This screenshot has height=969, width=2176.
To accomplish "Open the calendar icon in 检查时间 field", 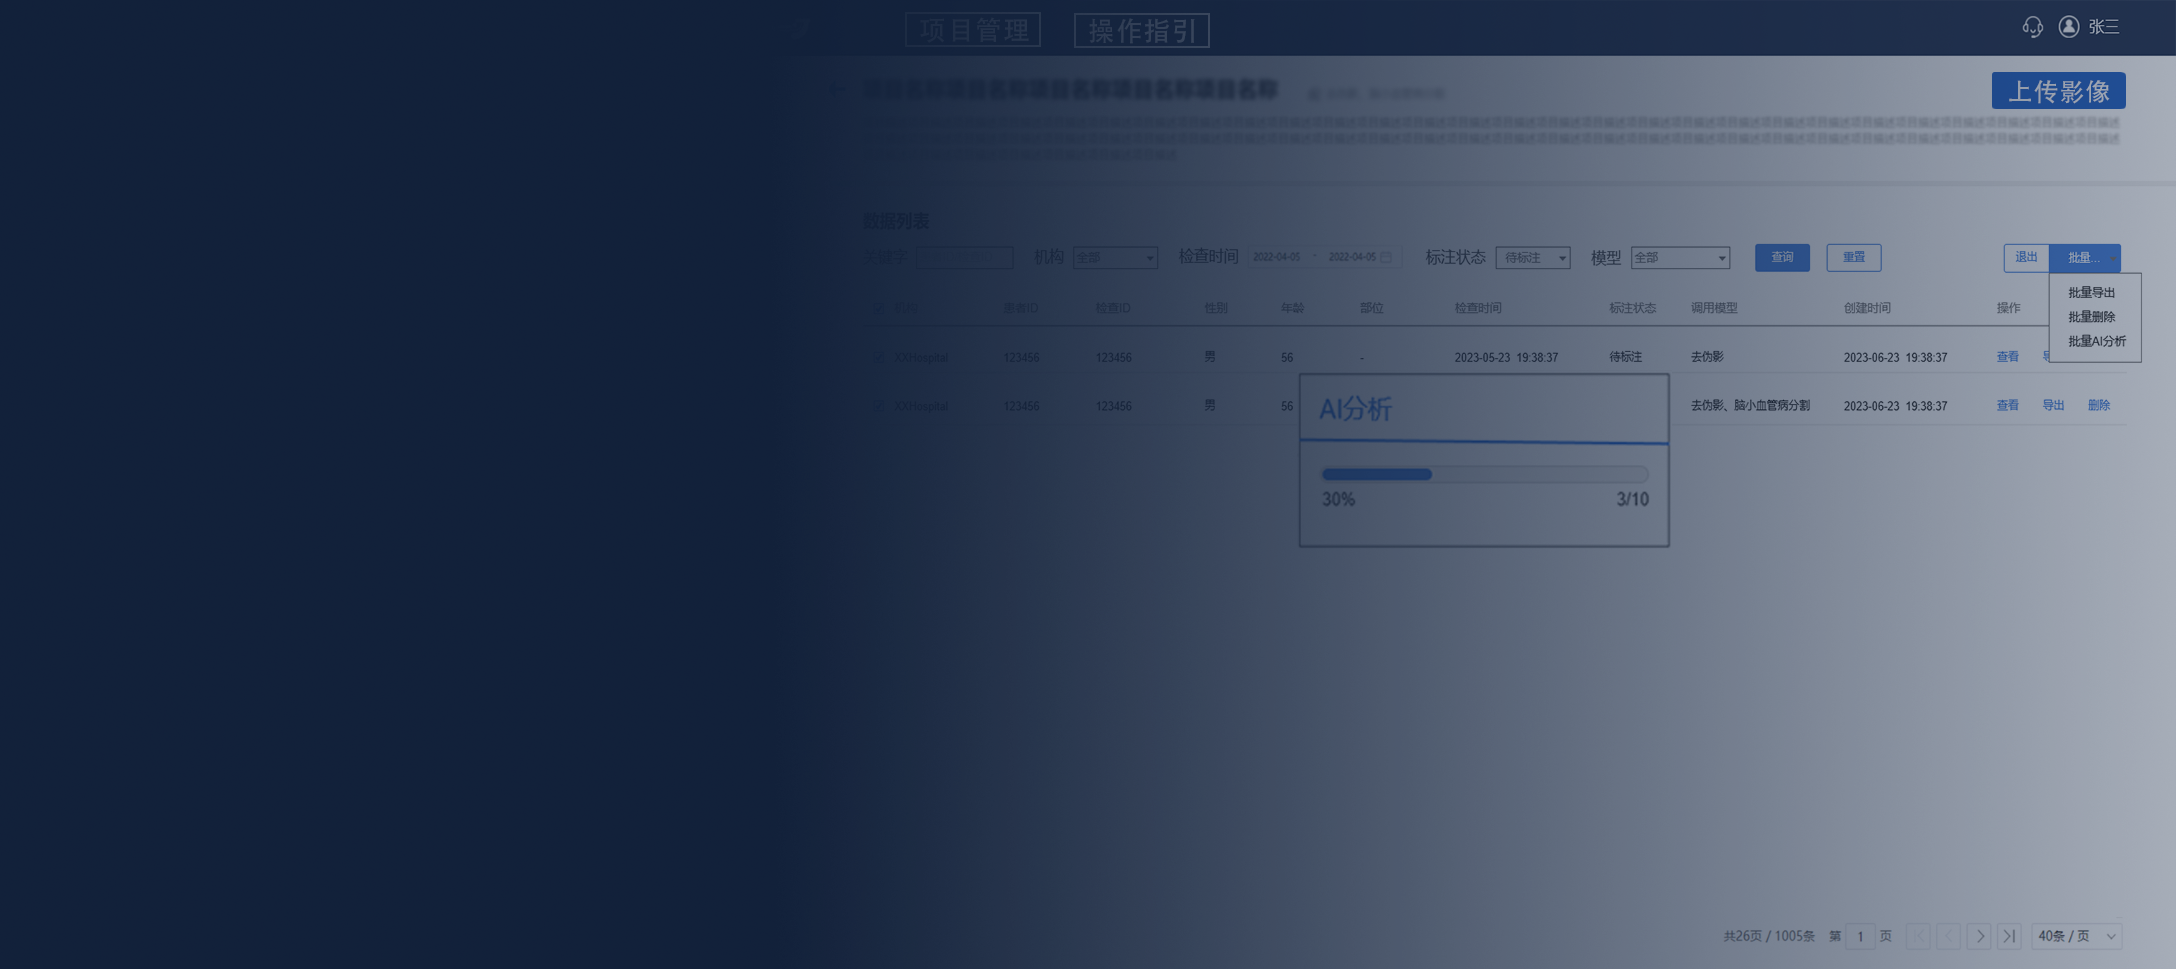I will [1386, 258].
